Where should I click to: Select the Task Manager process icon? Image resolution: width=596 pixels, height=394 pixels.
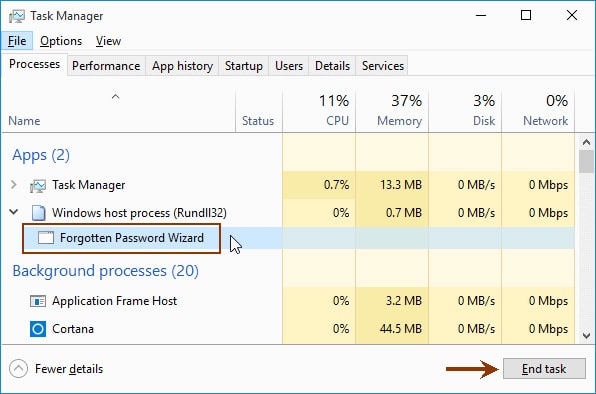38,185
